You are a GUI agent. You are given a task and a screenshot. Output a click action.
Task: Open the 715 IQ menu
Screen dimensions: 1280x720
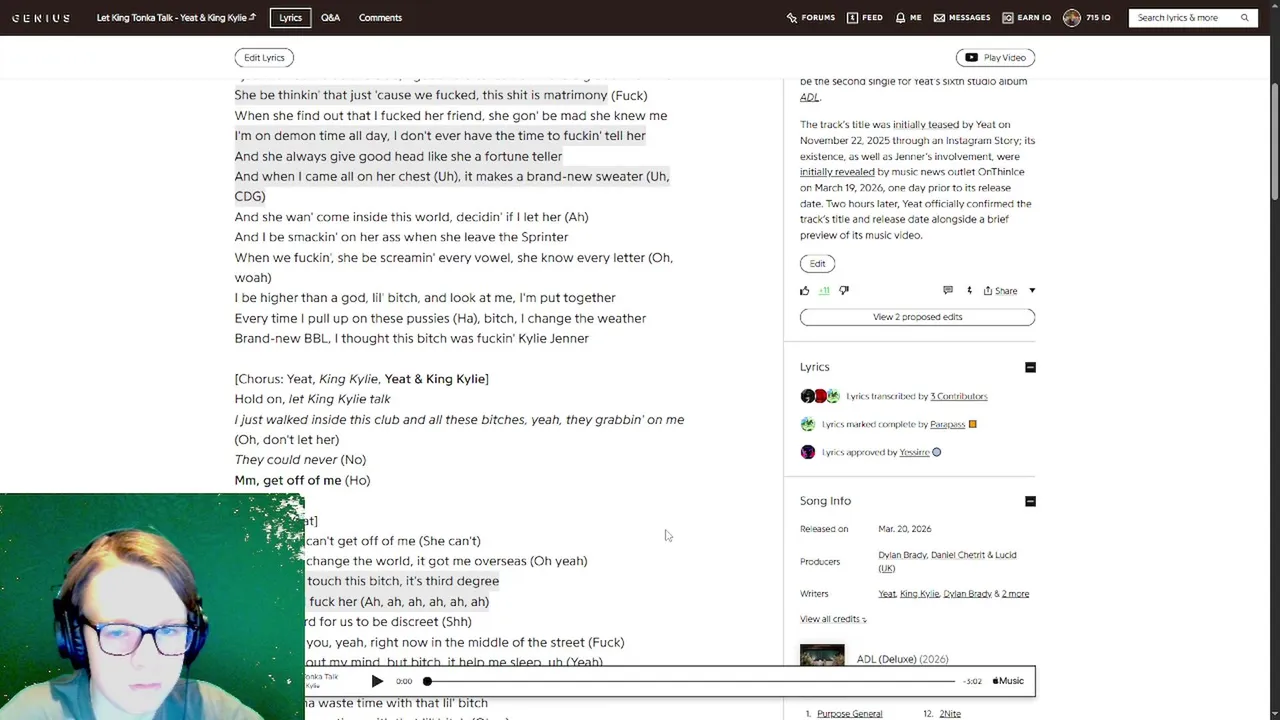(1098, 18)
